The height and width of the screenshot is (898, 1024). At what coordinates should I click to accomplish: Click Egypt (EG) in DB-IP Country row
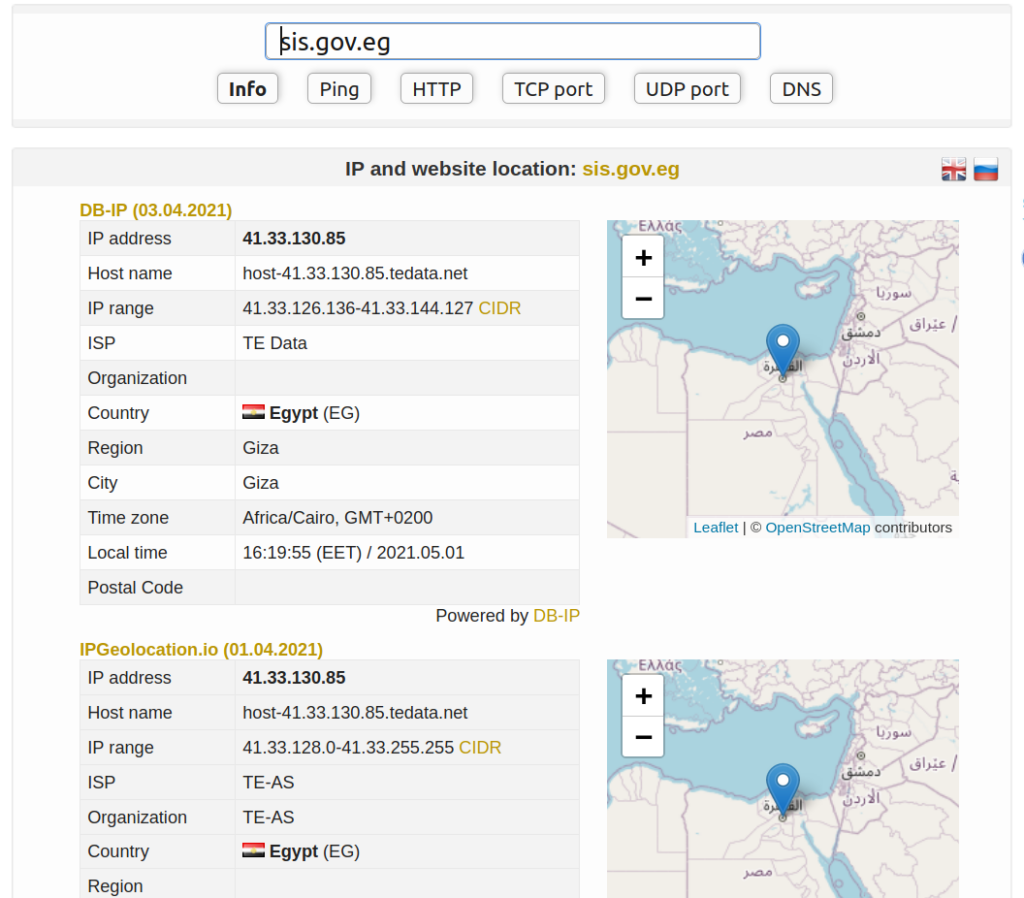[x=314, y=413]
